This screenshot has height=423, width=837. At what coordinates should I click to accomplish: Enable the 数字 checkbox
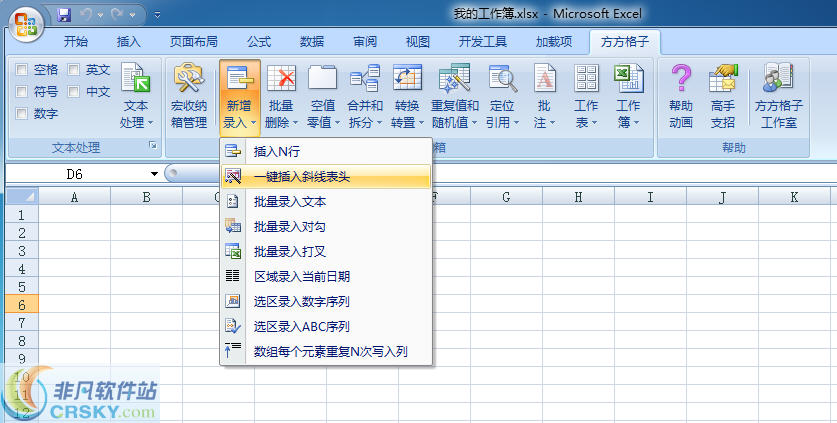point(22,113)
